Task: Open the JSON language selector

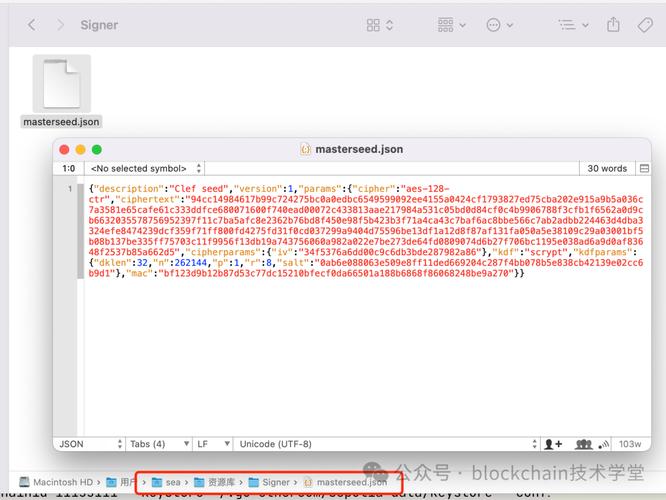Action: [90, 444]
